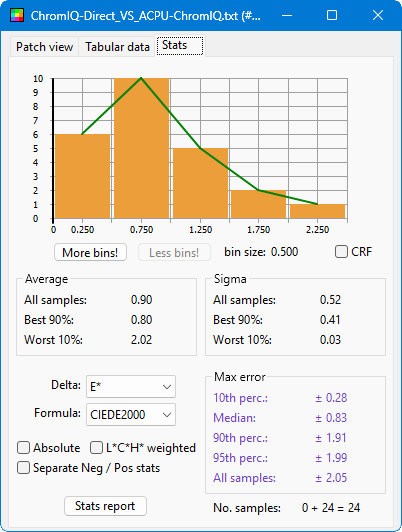Click the bin size value 0.500
Viewport: 402px width, 532px height.
(284, 252)
